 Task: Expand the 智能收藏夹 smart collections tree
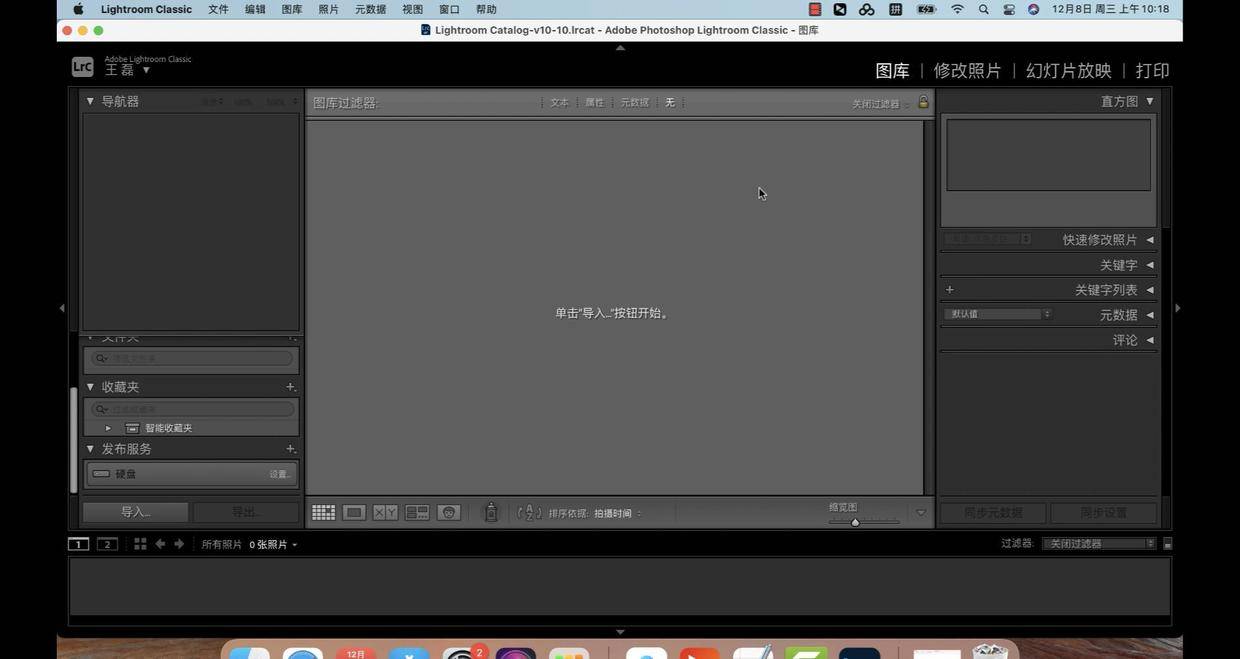(x=109, y=428)
